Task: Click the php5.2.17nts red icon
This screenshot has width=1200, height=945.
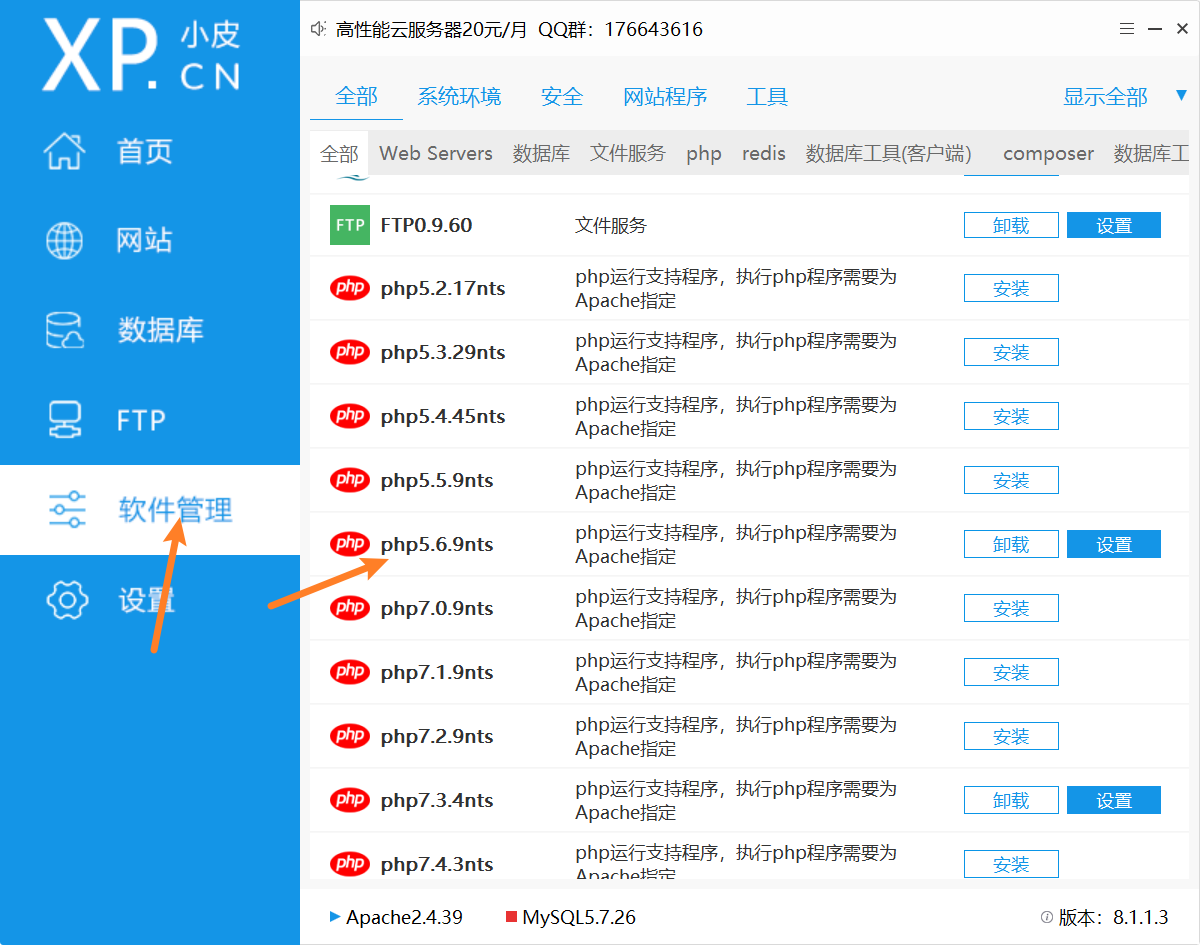Action: [350, 288]
